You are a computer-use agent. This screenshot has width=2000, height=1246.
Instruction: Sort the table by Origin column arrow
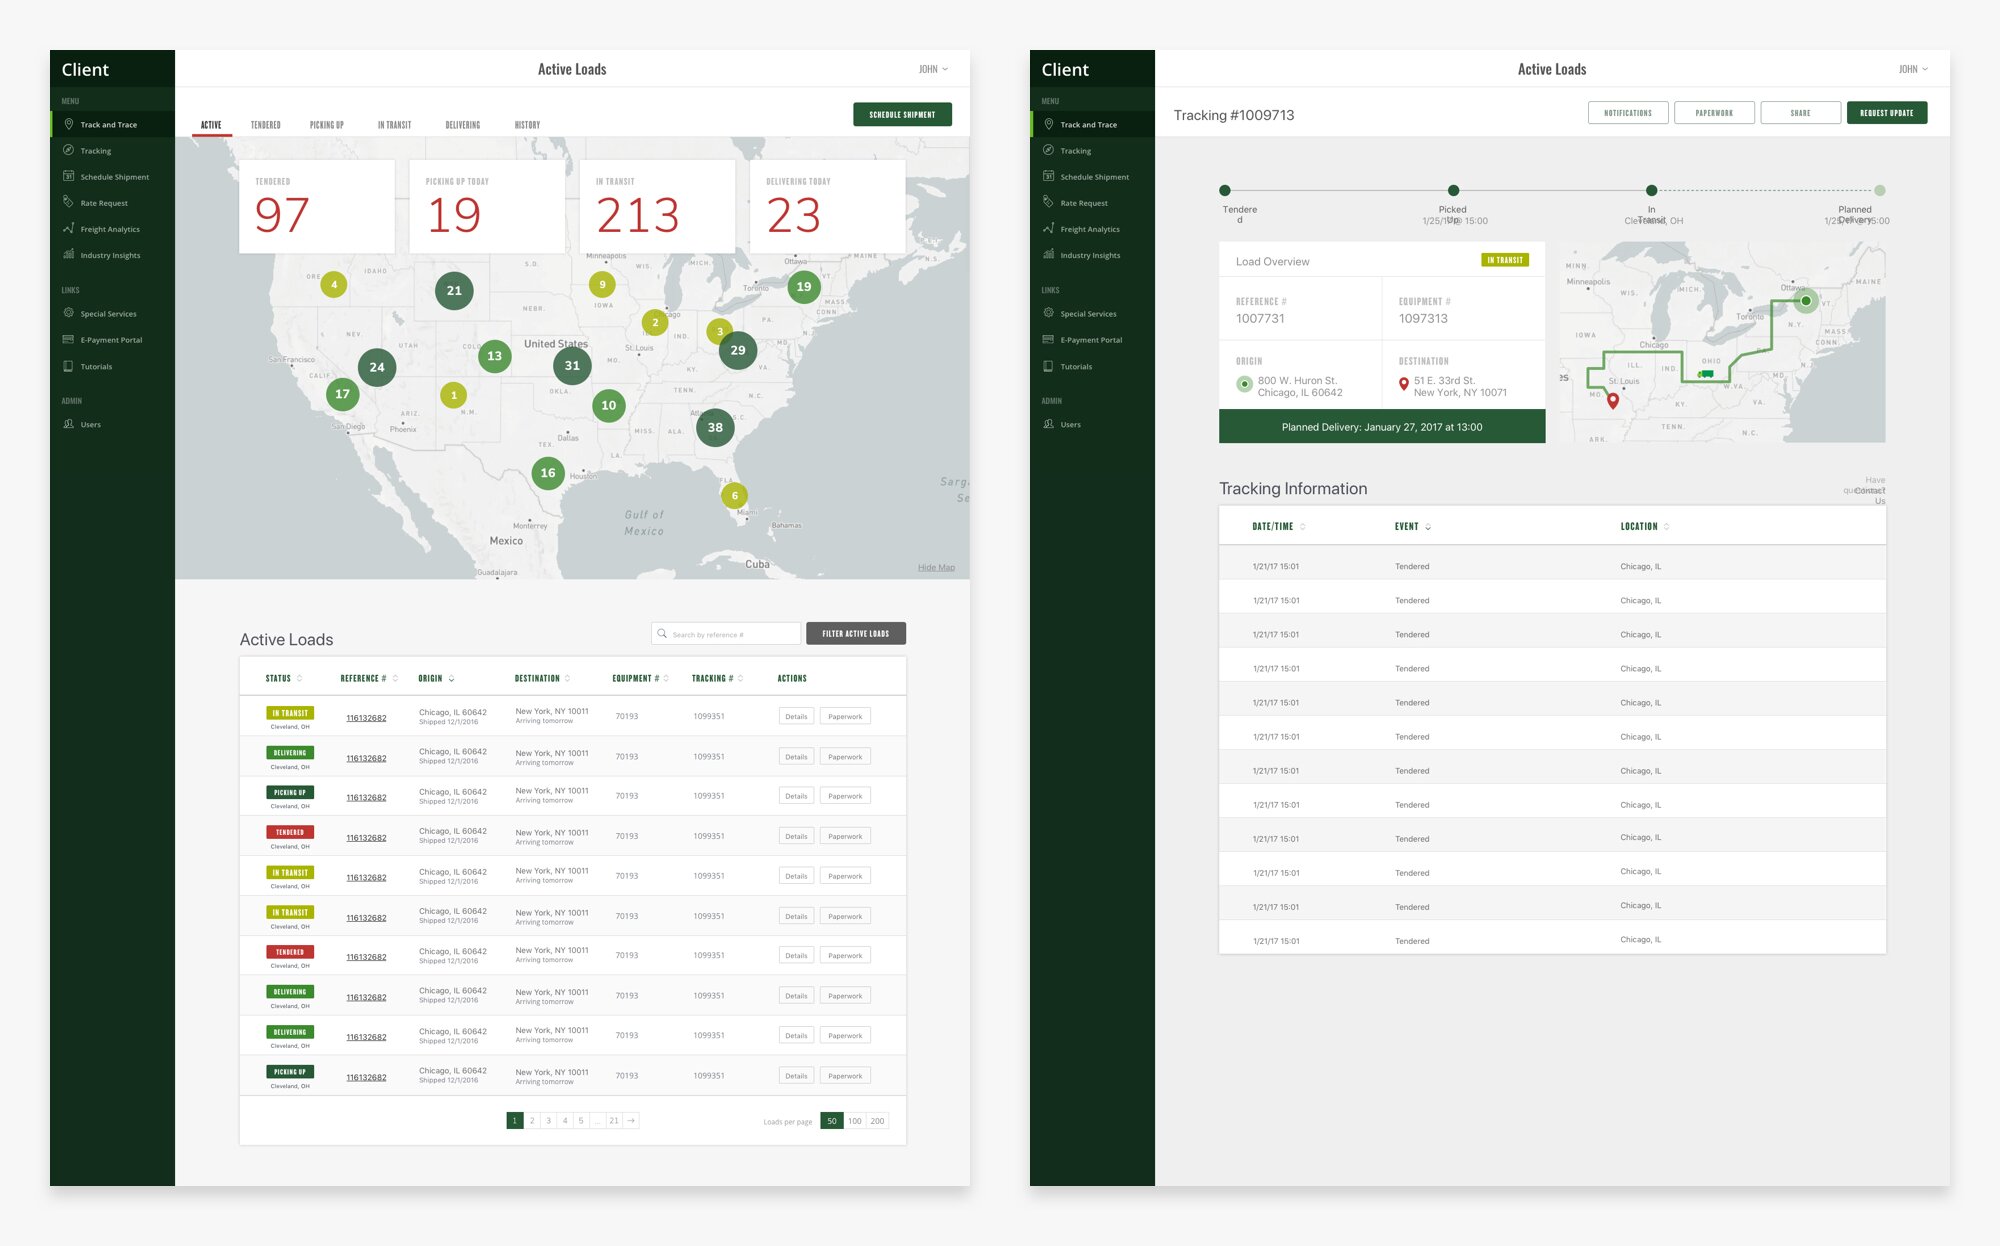click(x=451, y=679)
